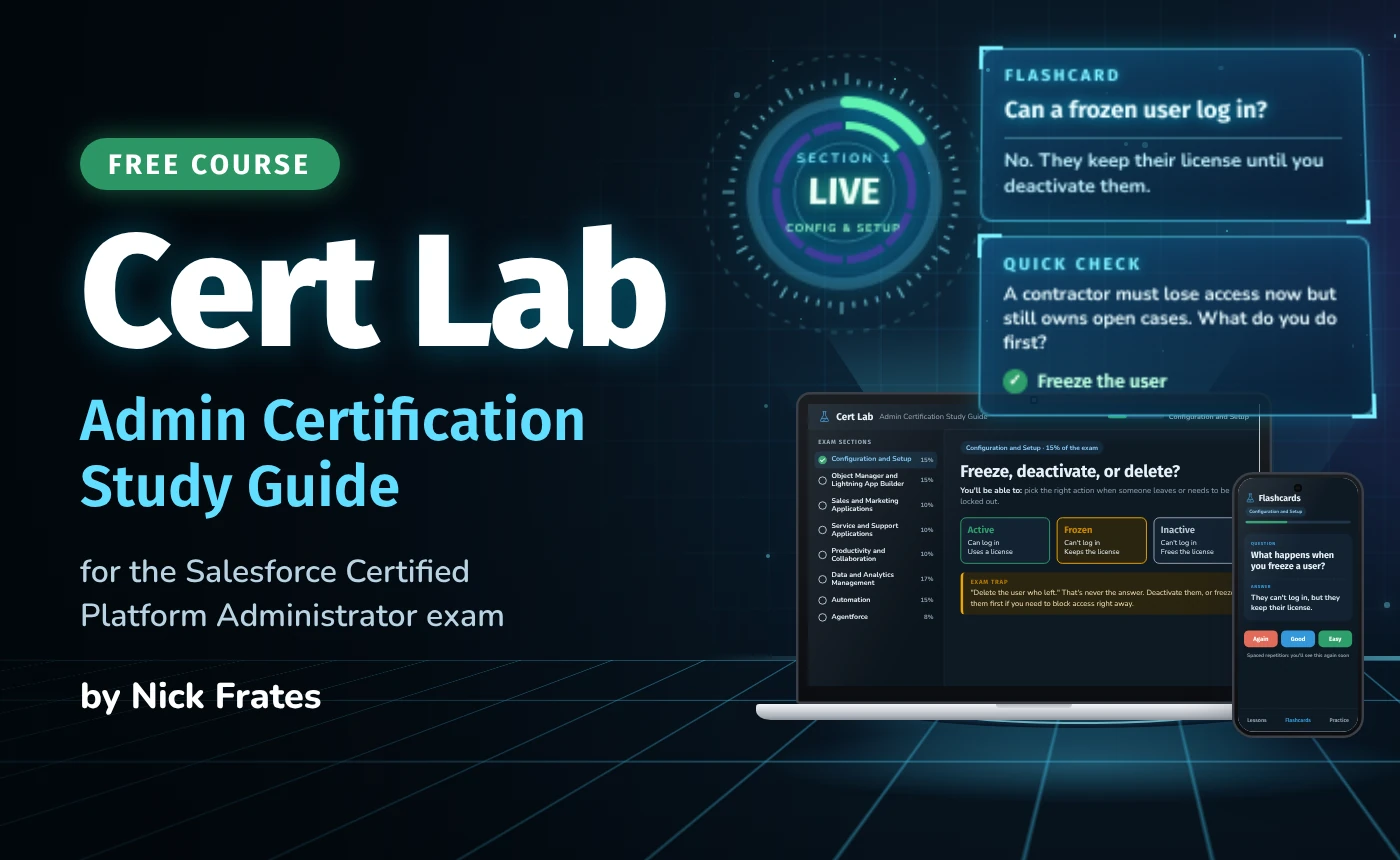Mark the flashcard as Easy
1400x860 pixels.
pos(1335,639)
